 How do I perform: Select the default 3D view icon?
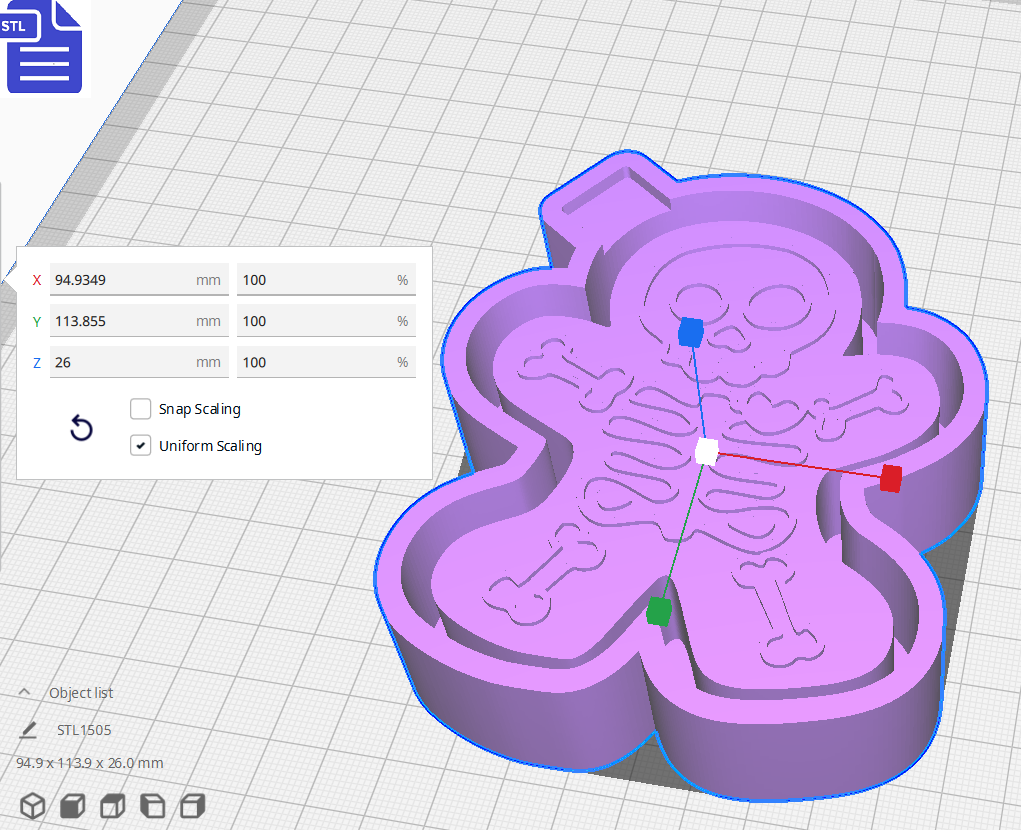point(33,805)
